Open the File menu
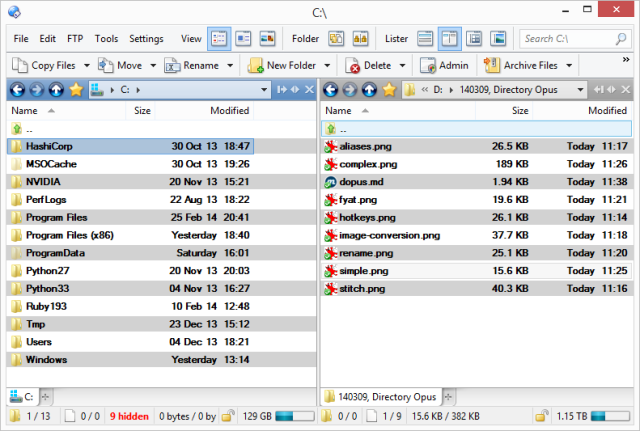 click(21, 39)
